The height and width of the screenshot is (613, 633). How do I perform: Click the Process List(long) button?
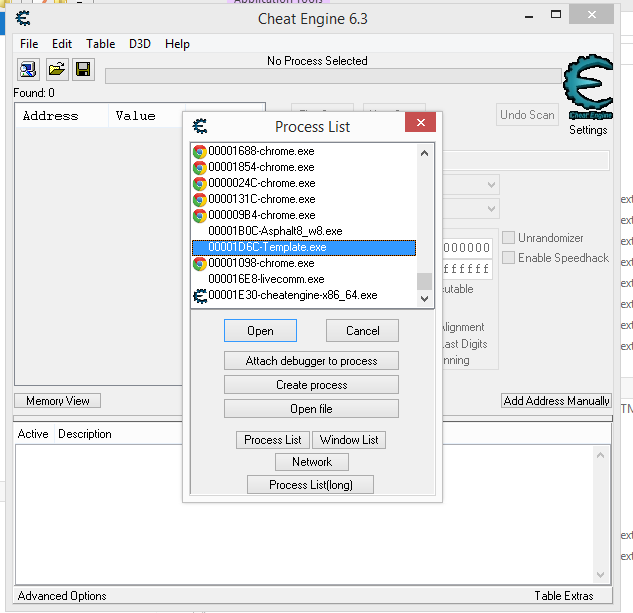[310, 485]
